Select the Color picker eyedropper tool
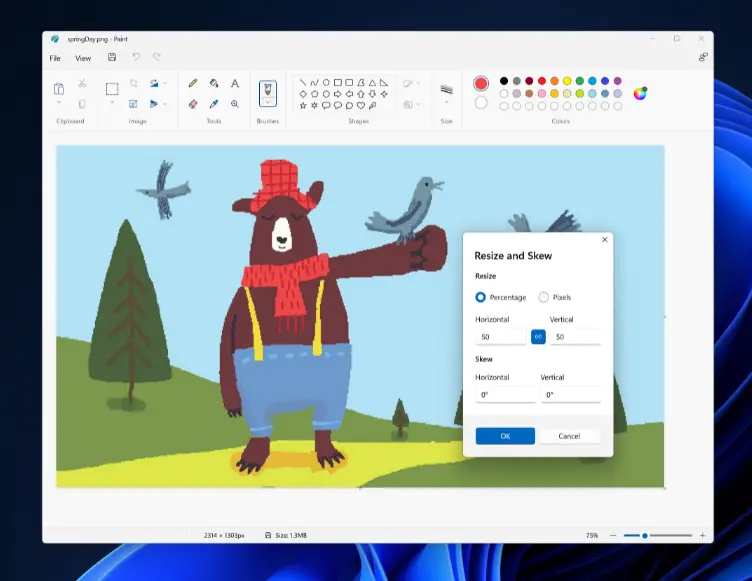 214,104
